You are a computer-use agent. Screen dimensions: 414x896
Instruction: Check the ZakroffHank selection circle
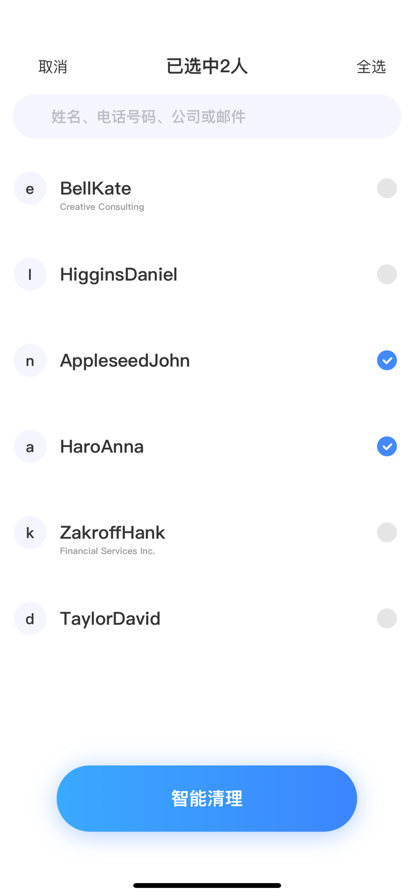pos(387,533)
